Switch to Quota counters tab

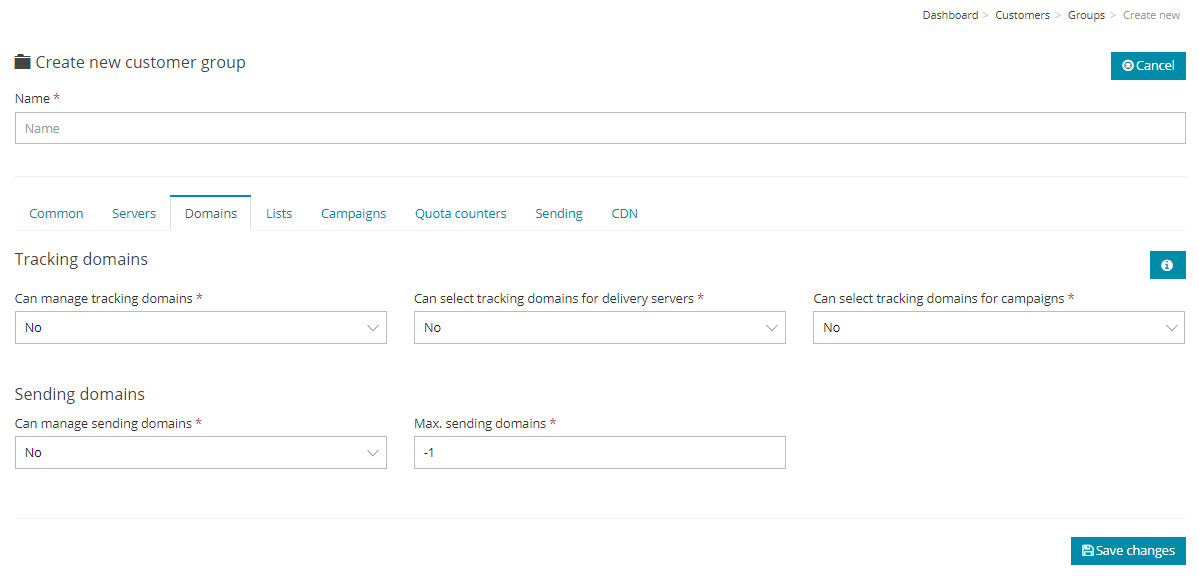460,214
